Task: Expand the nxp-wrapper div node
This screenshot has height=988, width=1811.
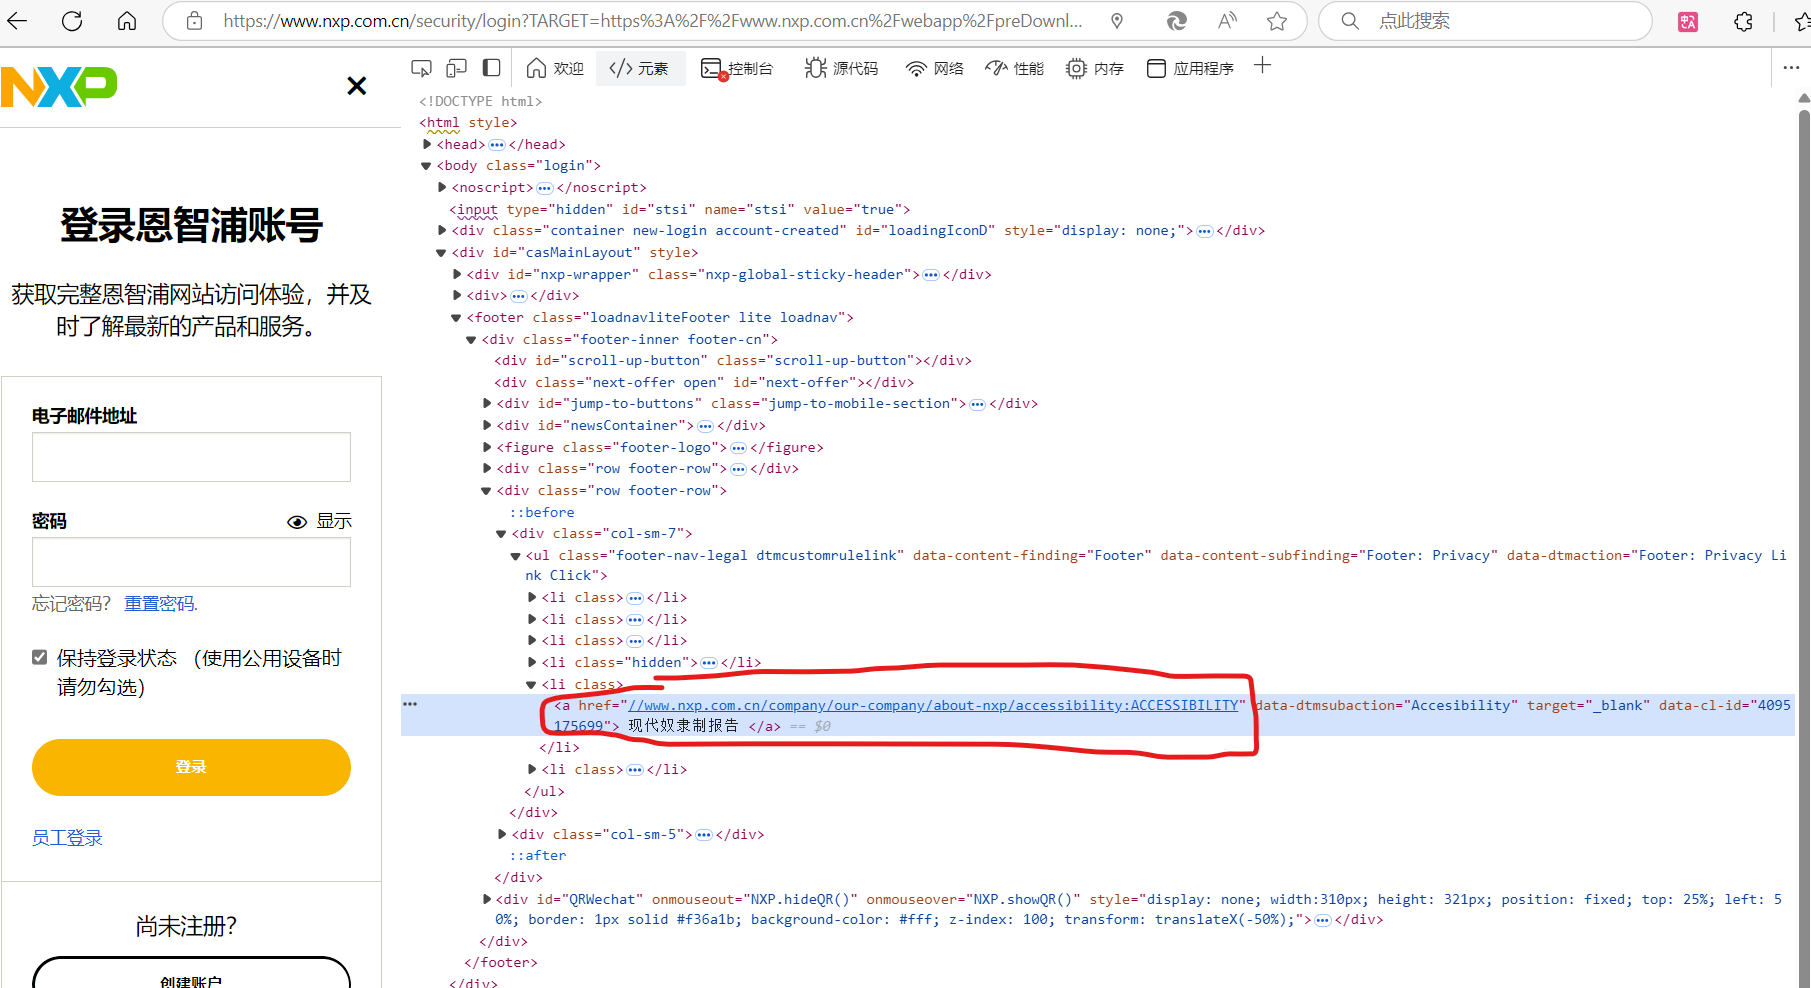Action: pyautogui.click(x=457, y=274)
